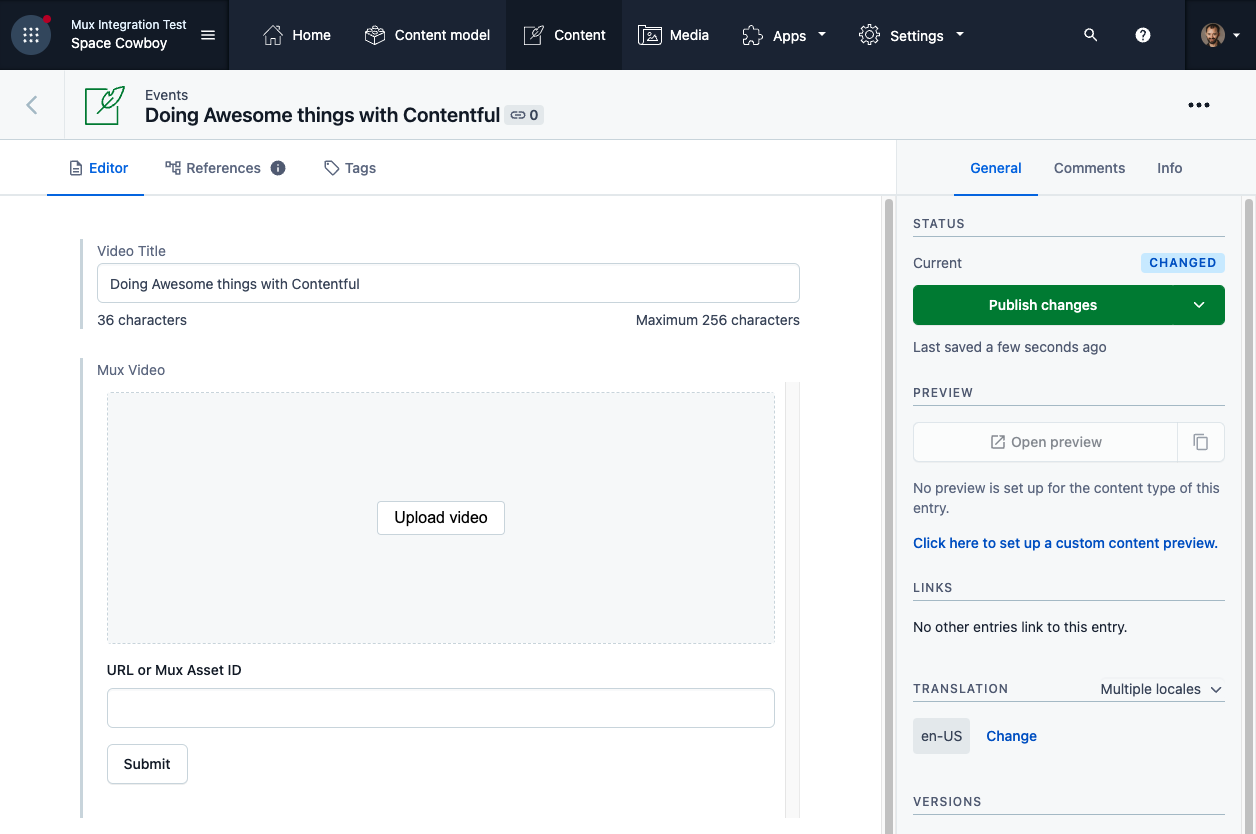Expand the avatar dropdown caret
The image size is (1256, 834).
point(1237,35)
